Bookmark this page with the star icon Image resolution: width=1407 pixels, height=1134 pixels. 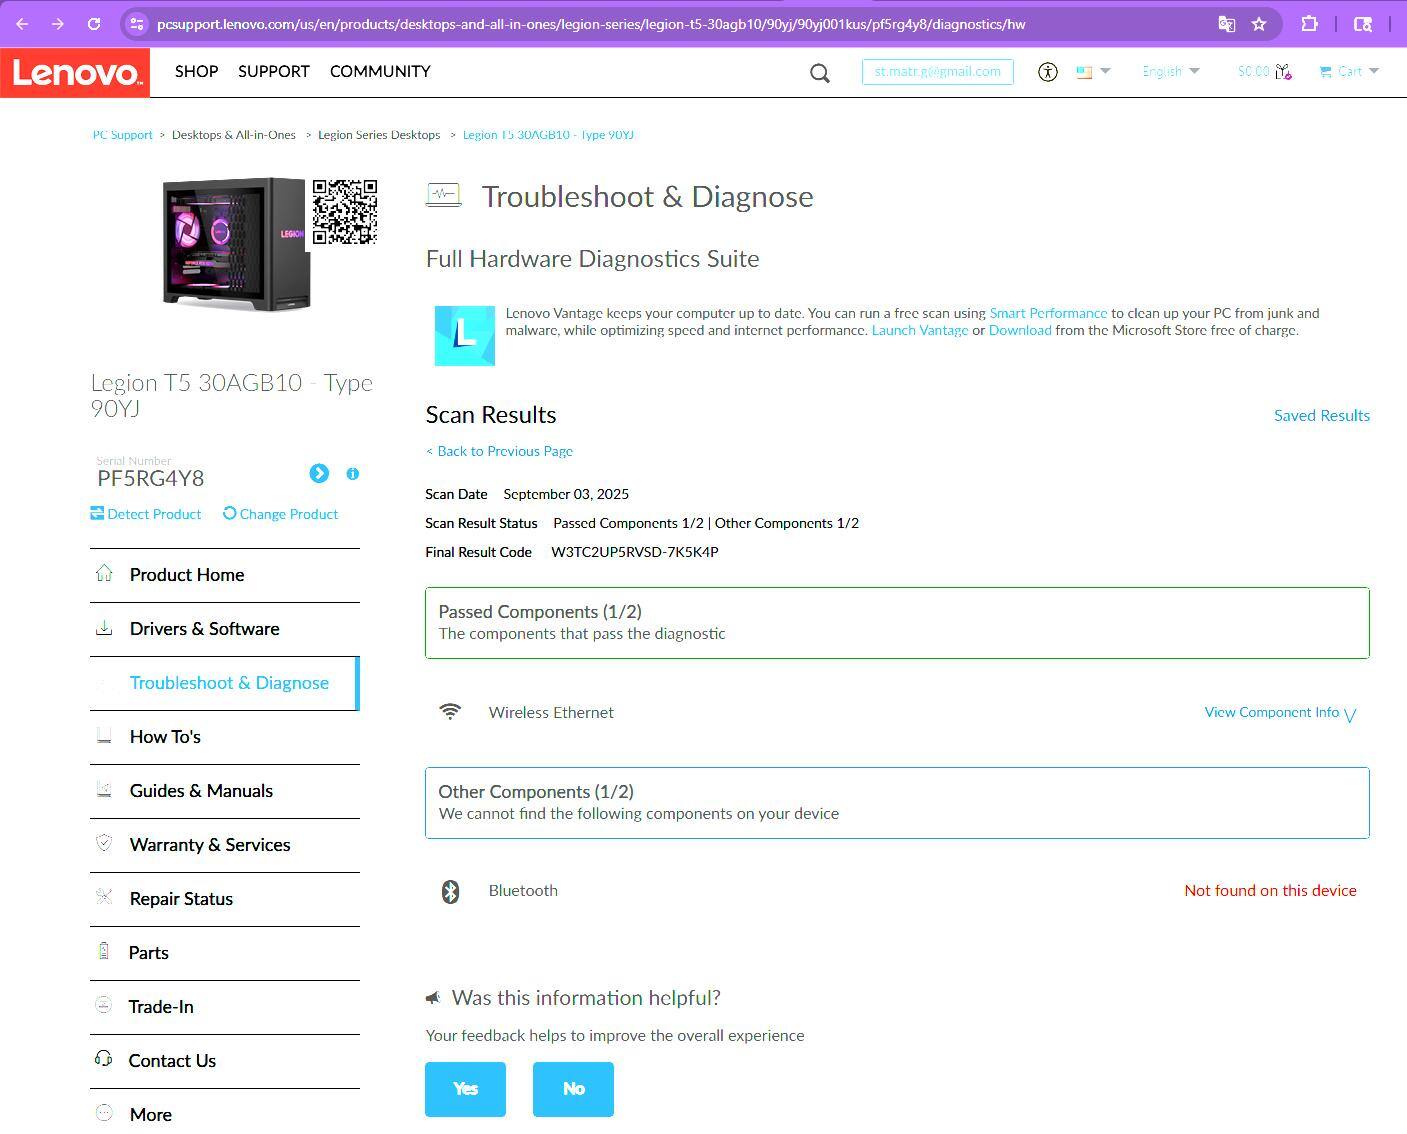[x=1260, y=24]
